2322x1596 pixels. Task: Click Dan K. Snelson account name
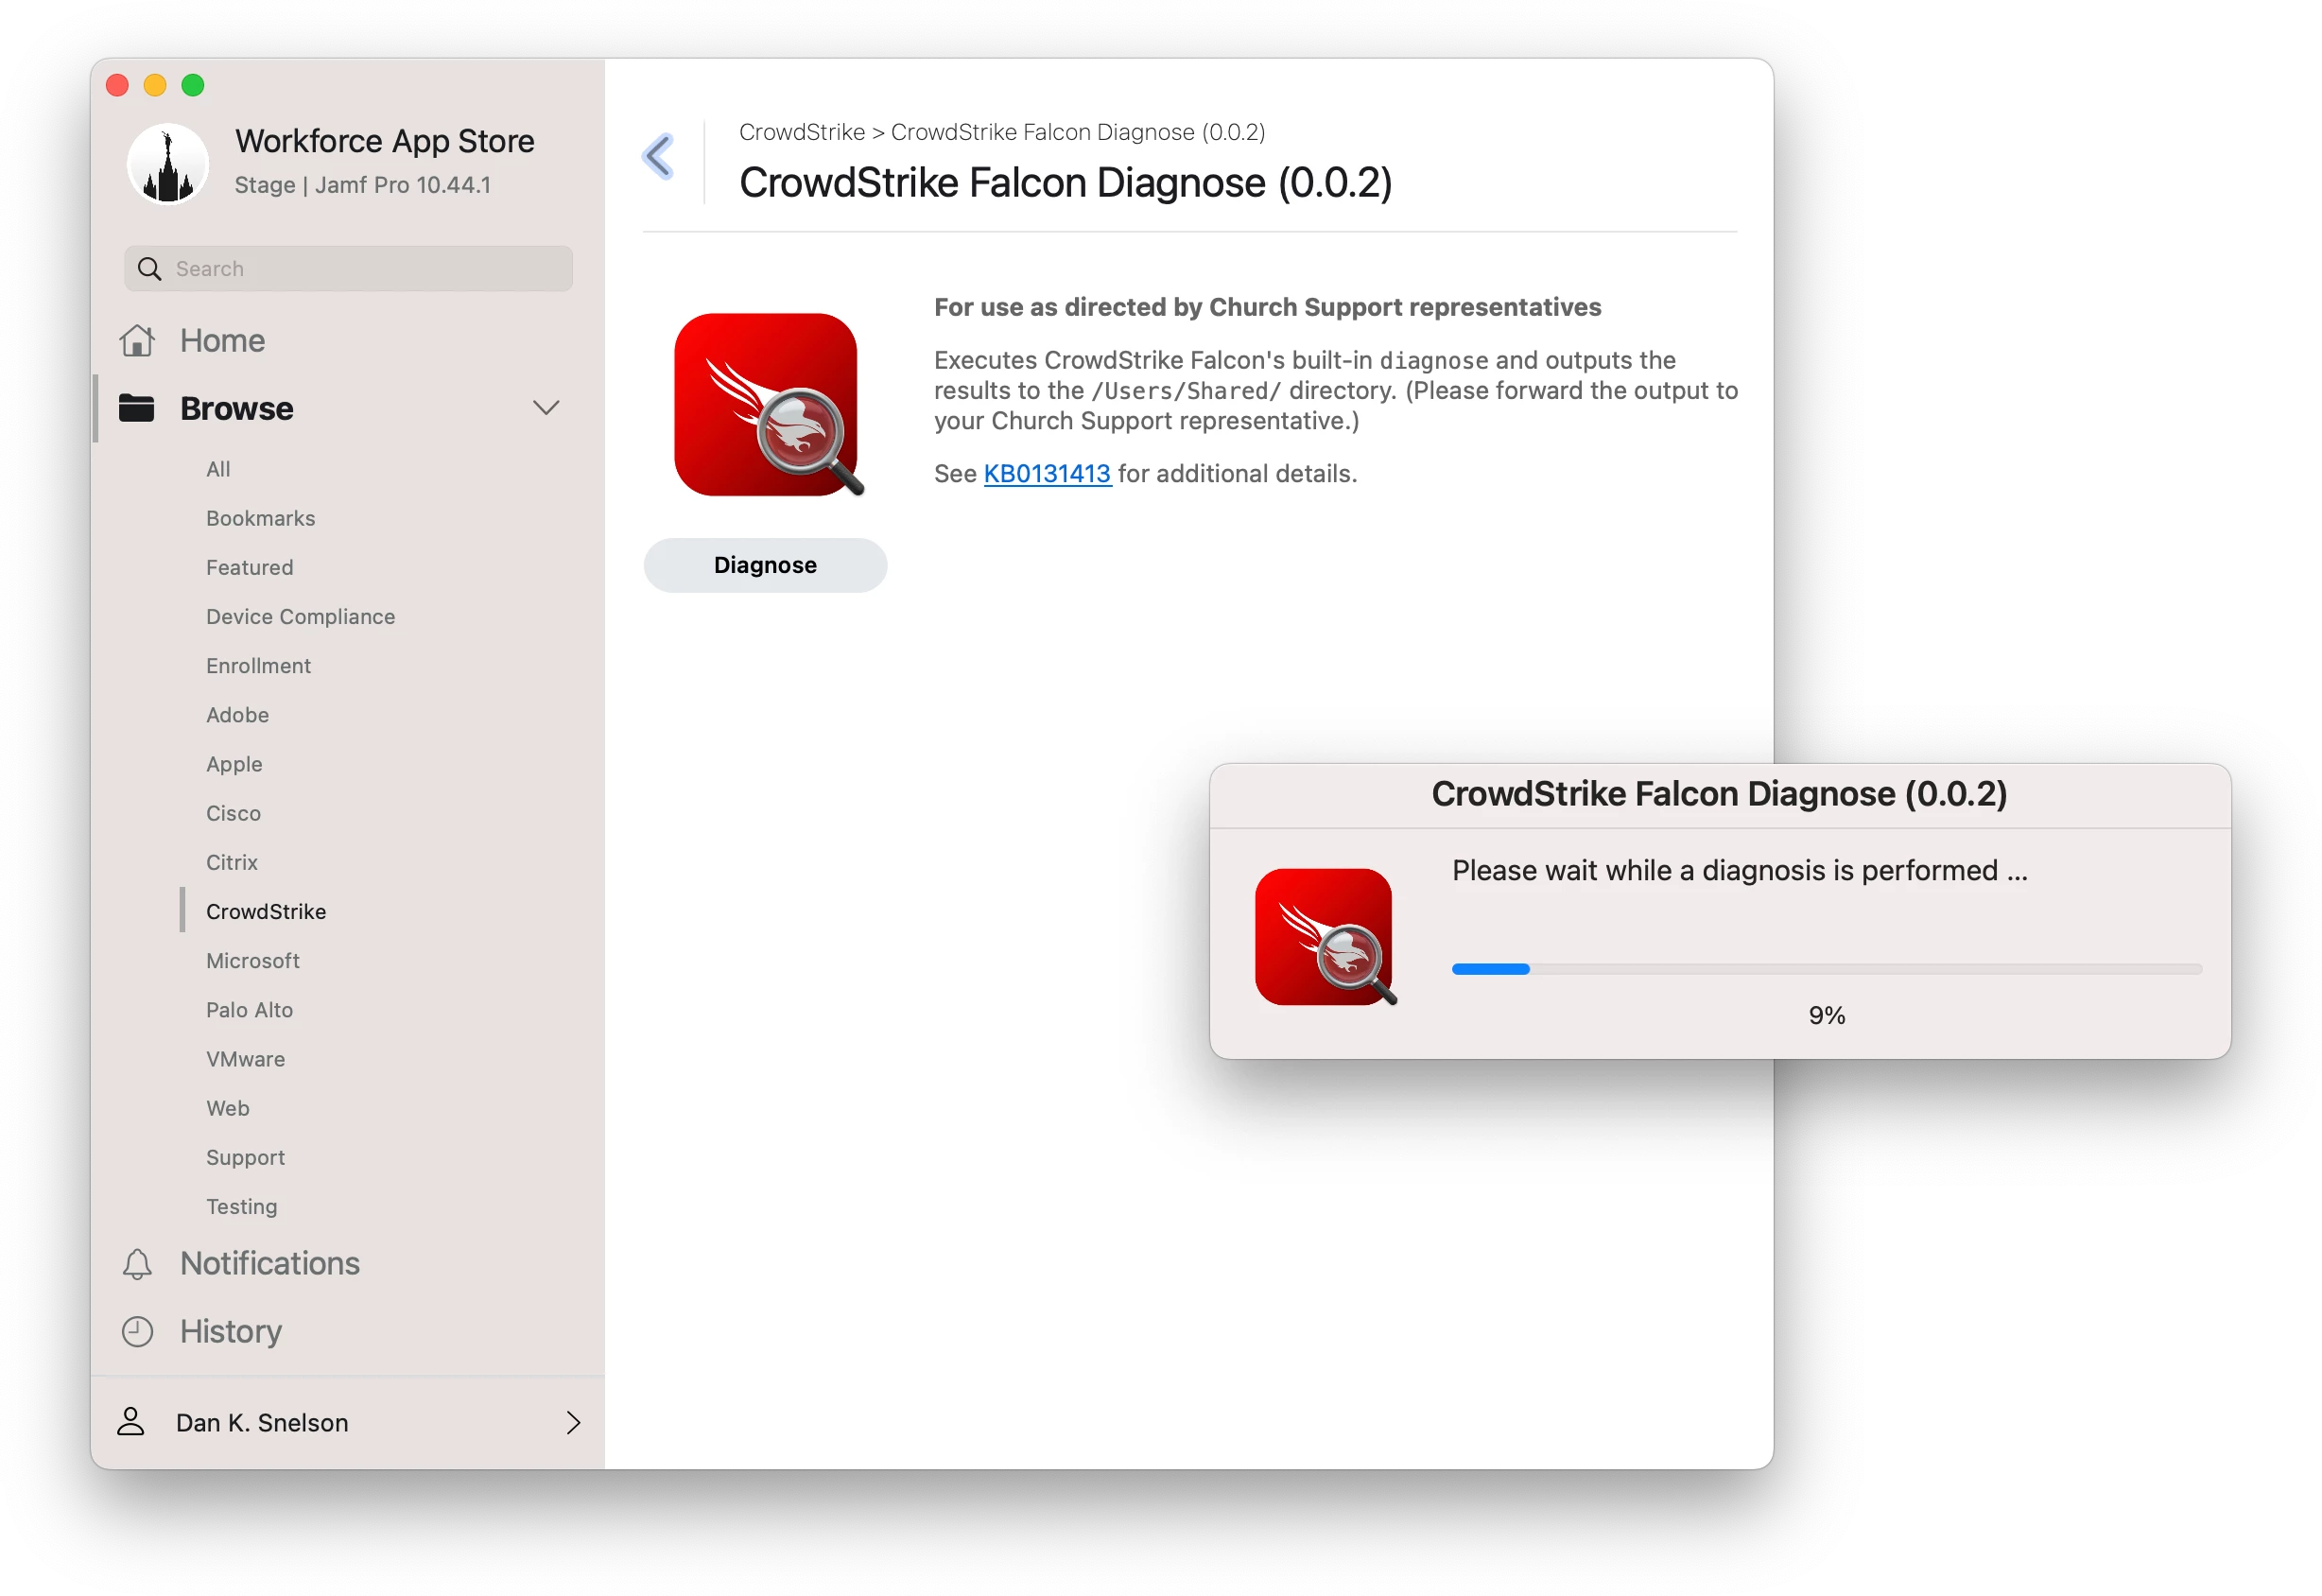pos(262,1422)
